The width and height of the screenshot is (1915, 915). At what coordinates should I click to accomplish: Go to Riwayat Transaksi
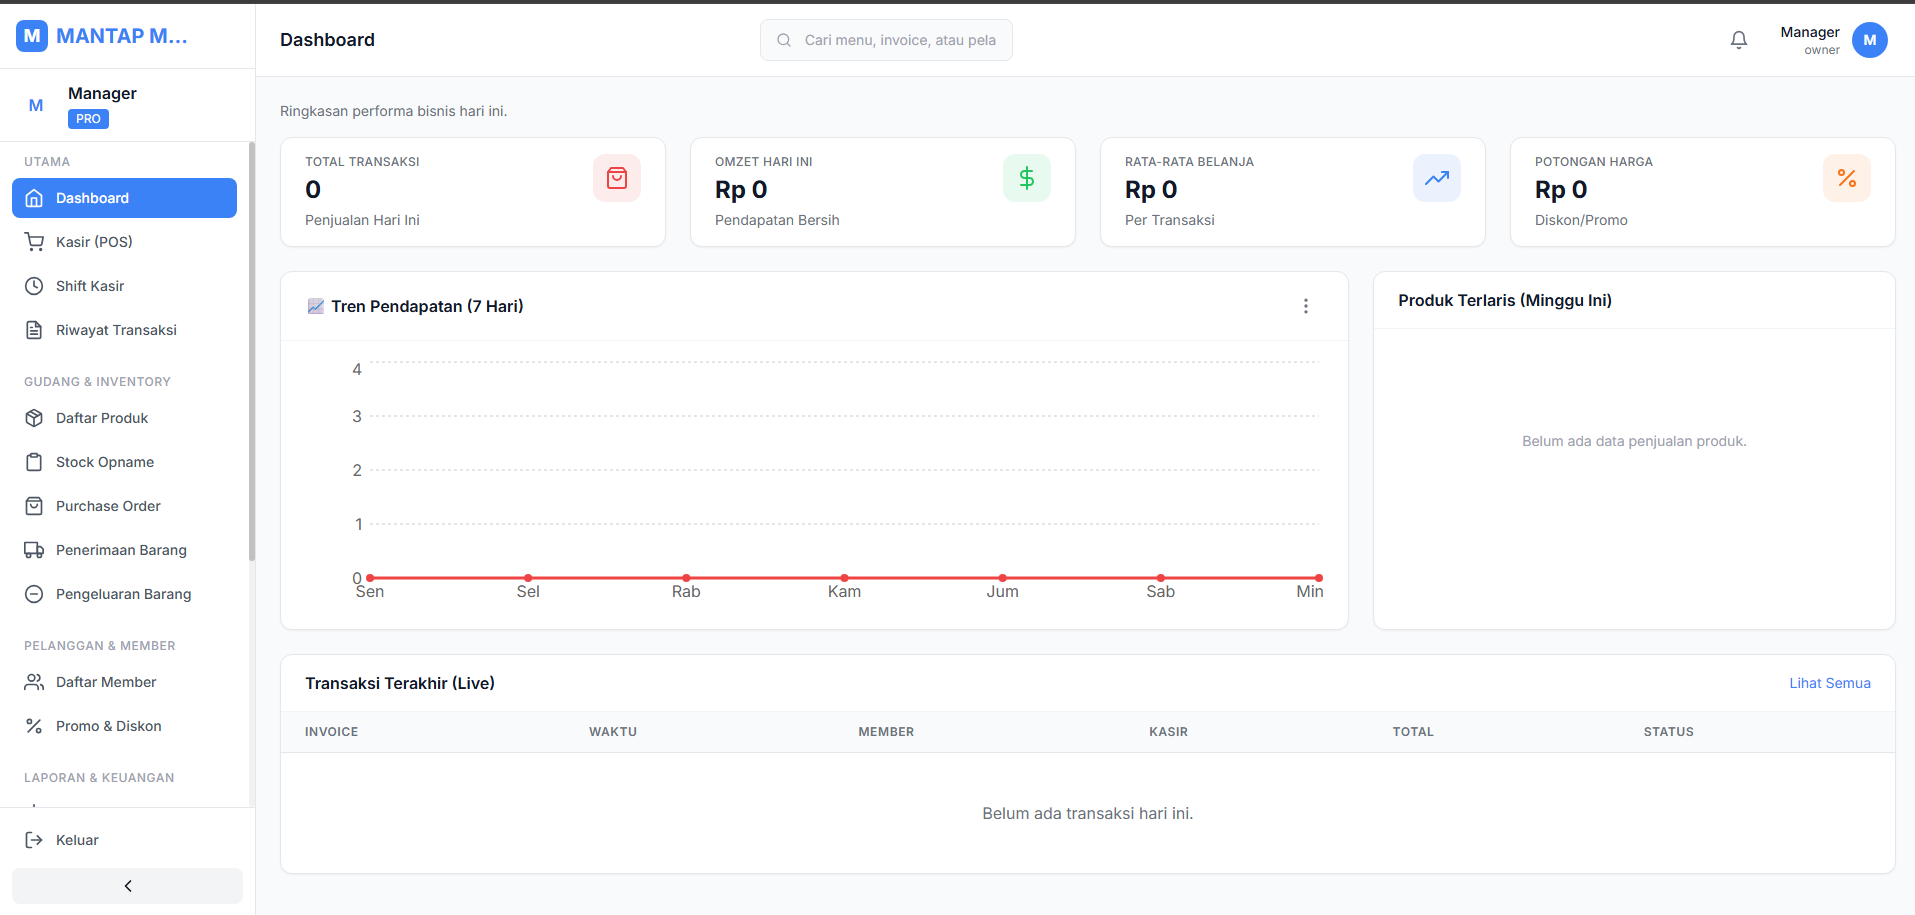(124, 330)
